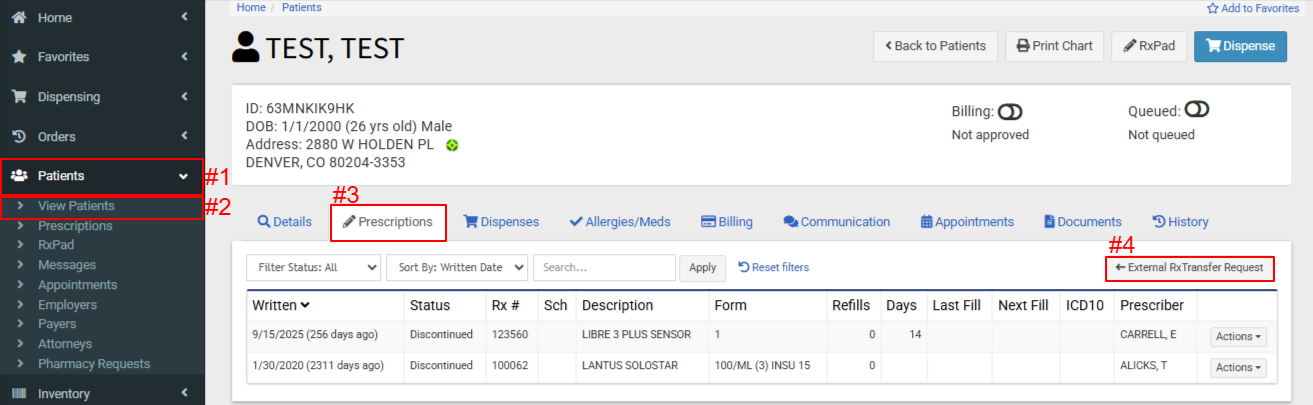1313x405 pixels.
Task: Click the LANTUS SOLOSTAR description
Action: click(x=630, y=366)
